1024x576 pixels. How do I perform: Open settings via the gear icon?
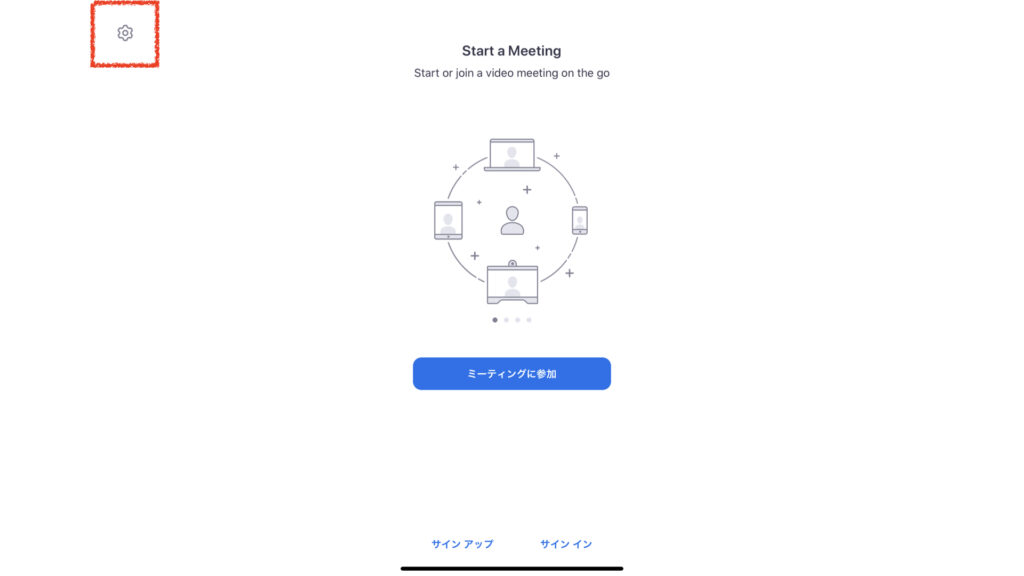click(x=125, y=33)
